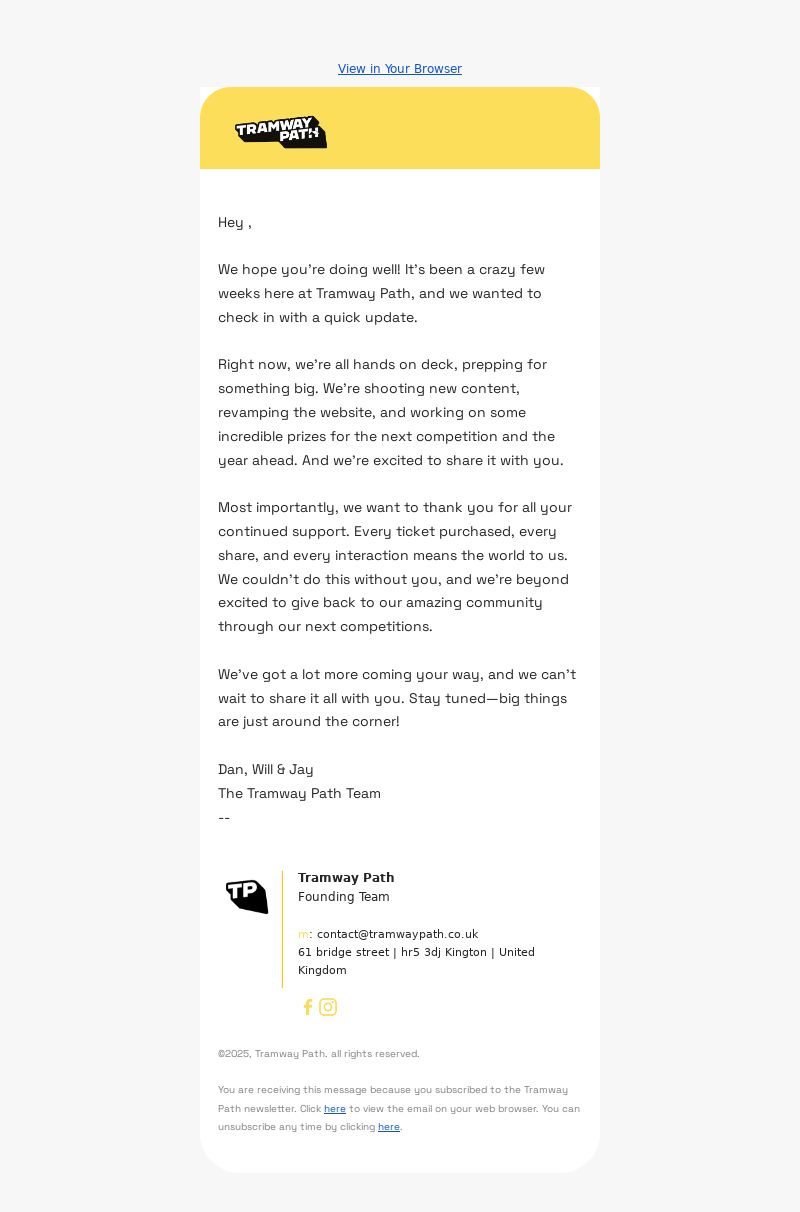The image size is (800, 1212).
Task: Select the bold 'Tramway Path' signature name
Action: tap(346, 877)
